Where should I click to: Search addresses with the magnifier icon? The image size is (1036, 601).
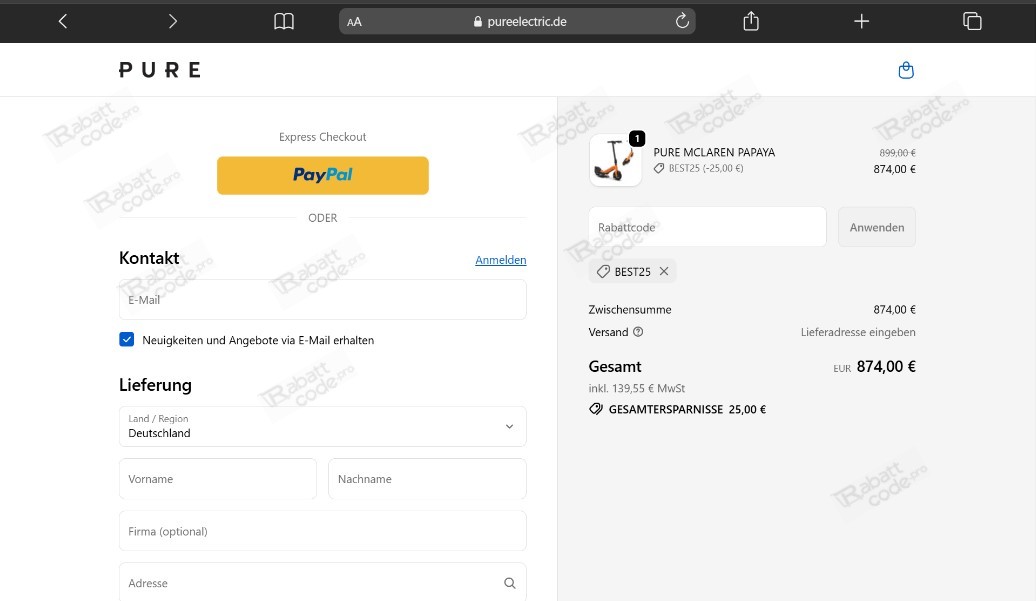click(509, 583)
